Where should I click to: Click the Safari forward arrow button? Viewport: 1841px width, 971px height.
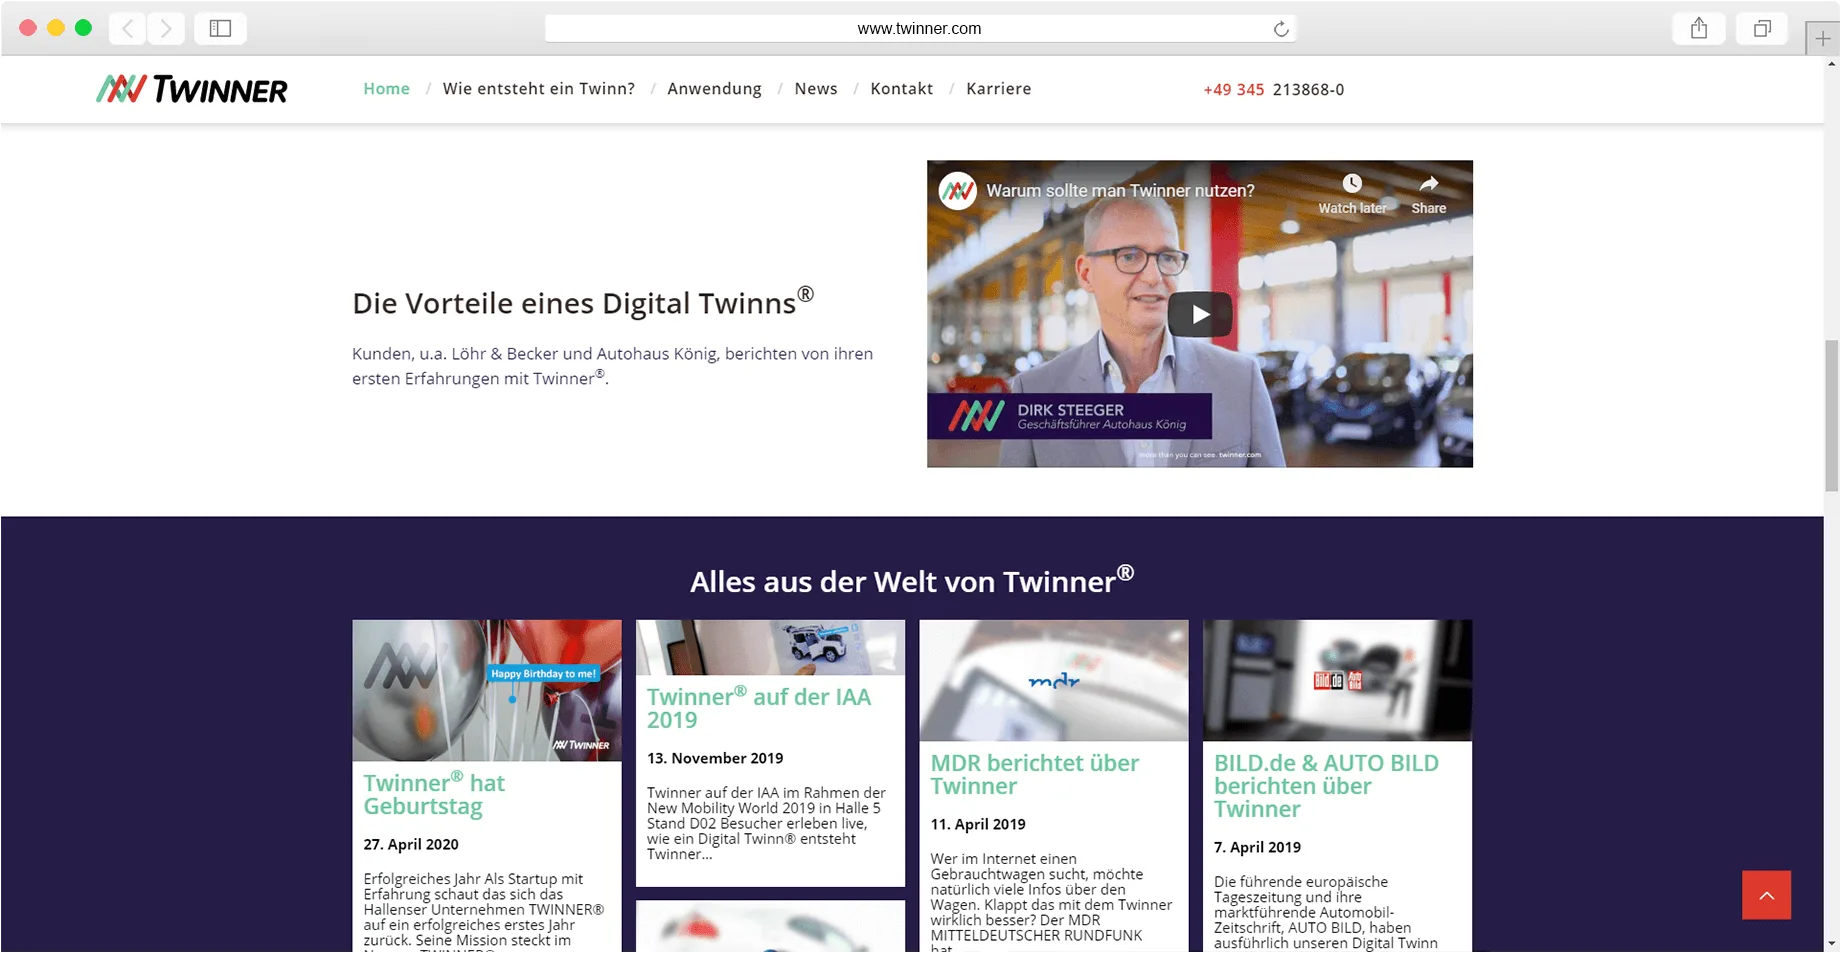tap(166, 28)
